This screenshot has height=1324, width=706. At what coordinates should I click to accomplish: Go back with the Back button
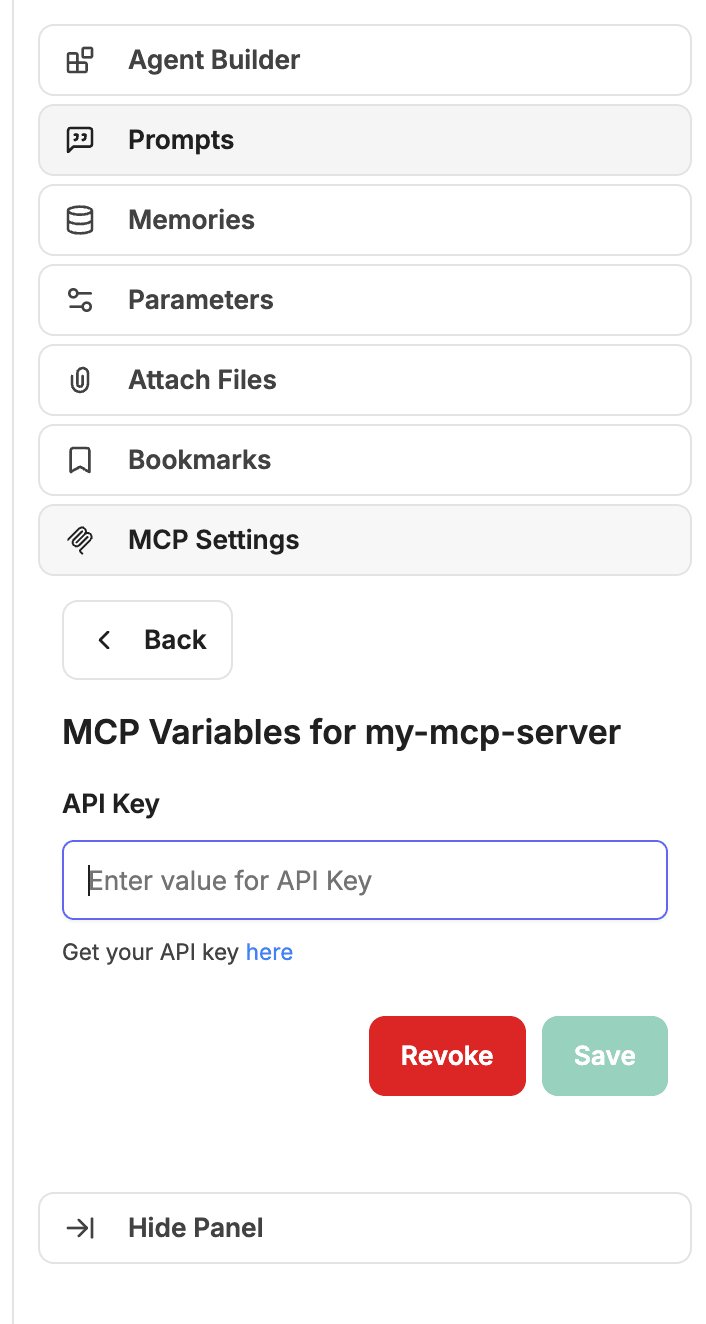pos(148,640)
